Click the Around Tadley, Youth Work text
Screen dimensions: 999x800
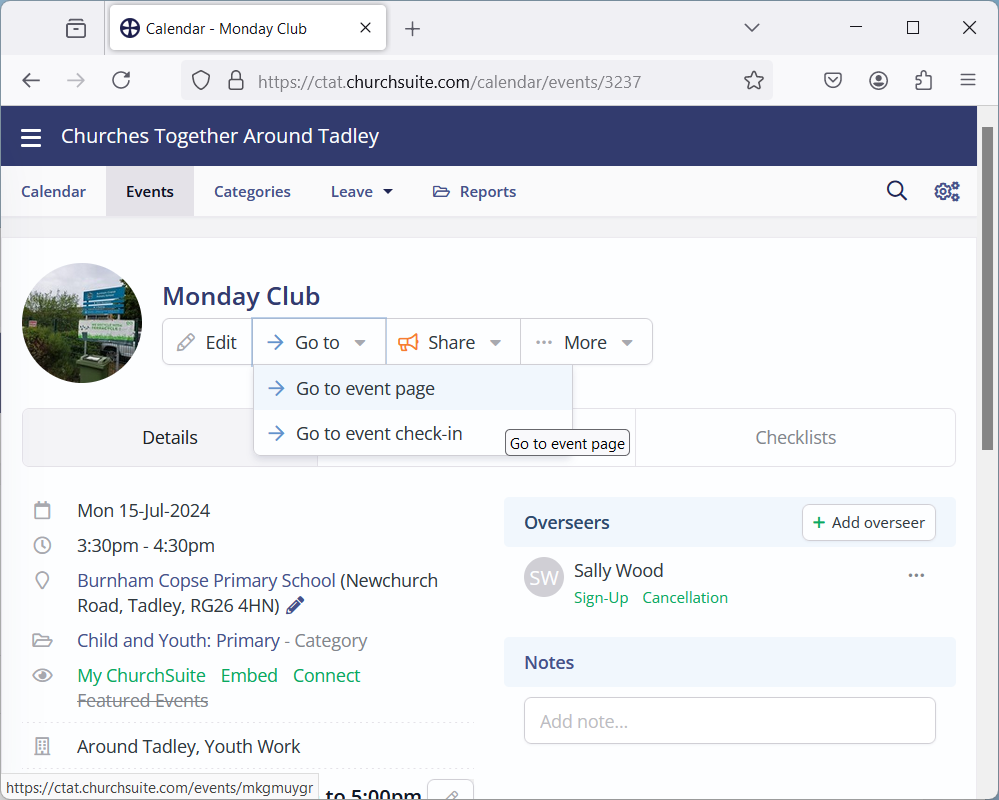189,746
